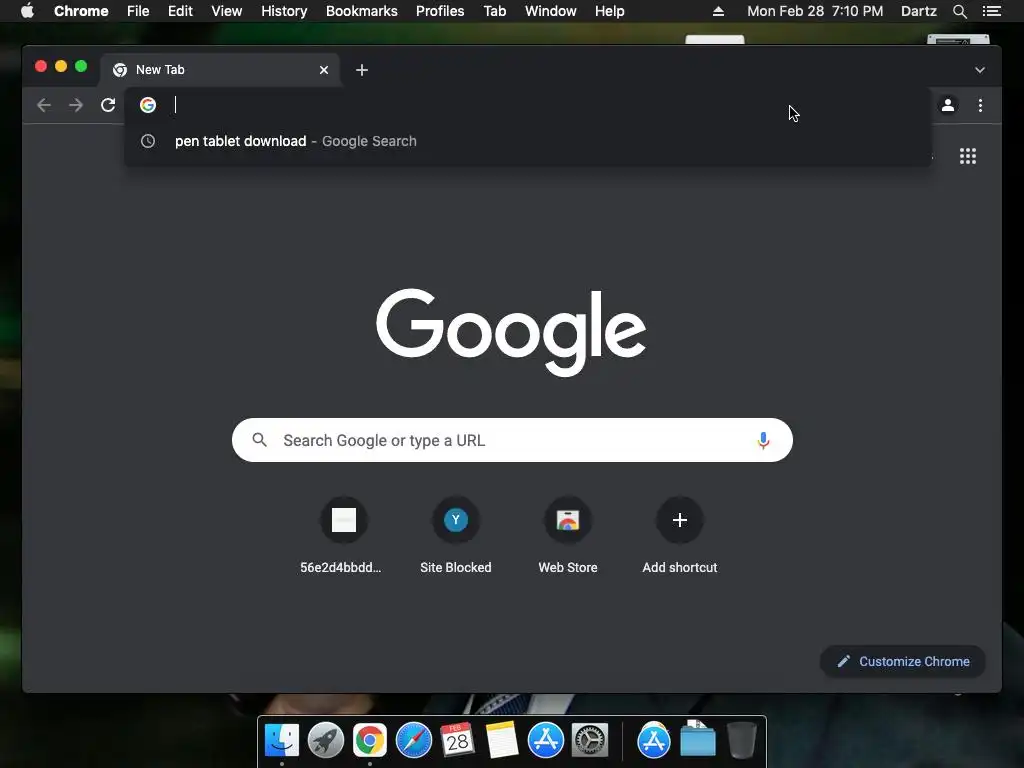Click the Google icon in address bar

(x=148, y=104)
